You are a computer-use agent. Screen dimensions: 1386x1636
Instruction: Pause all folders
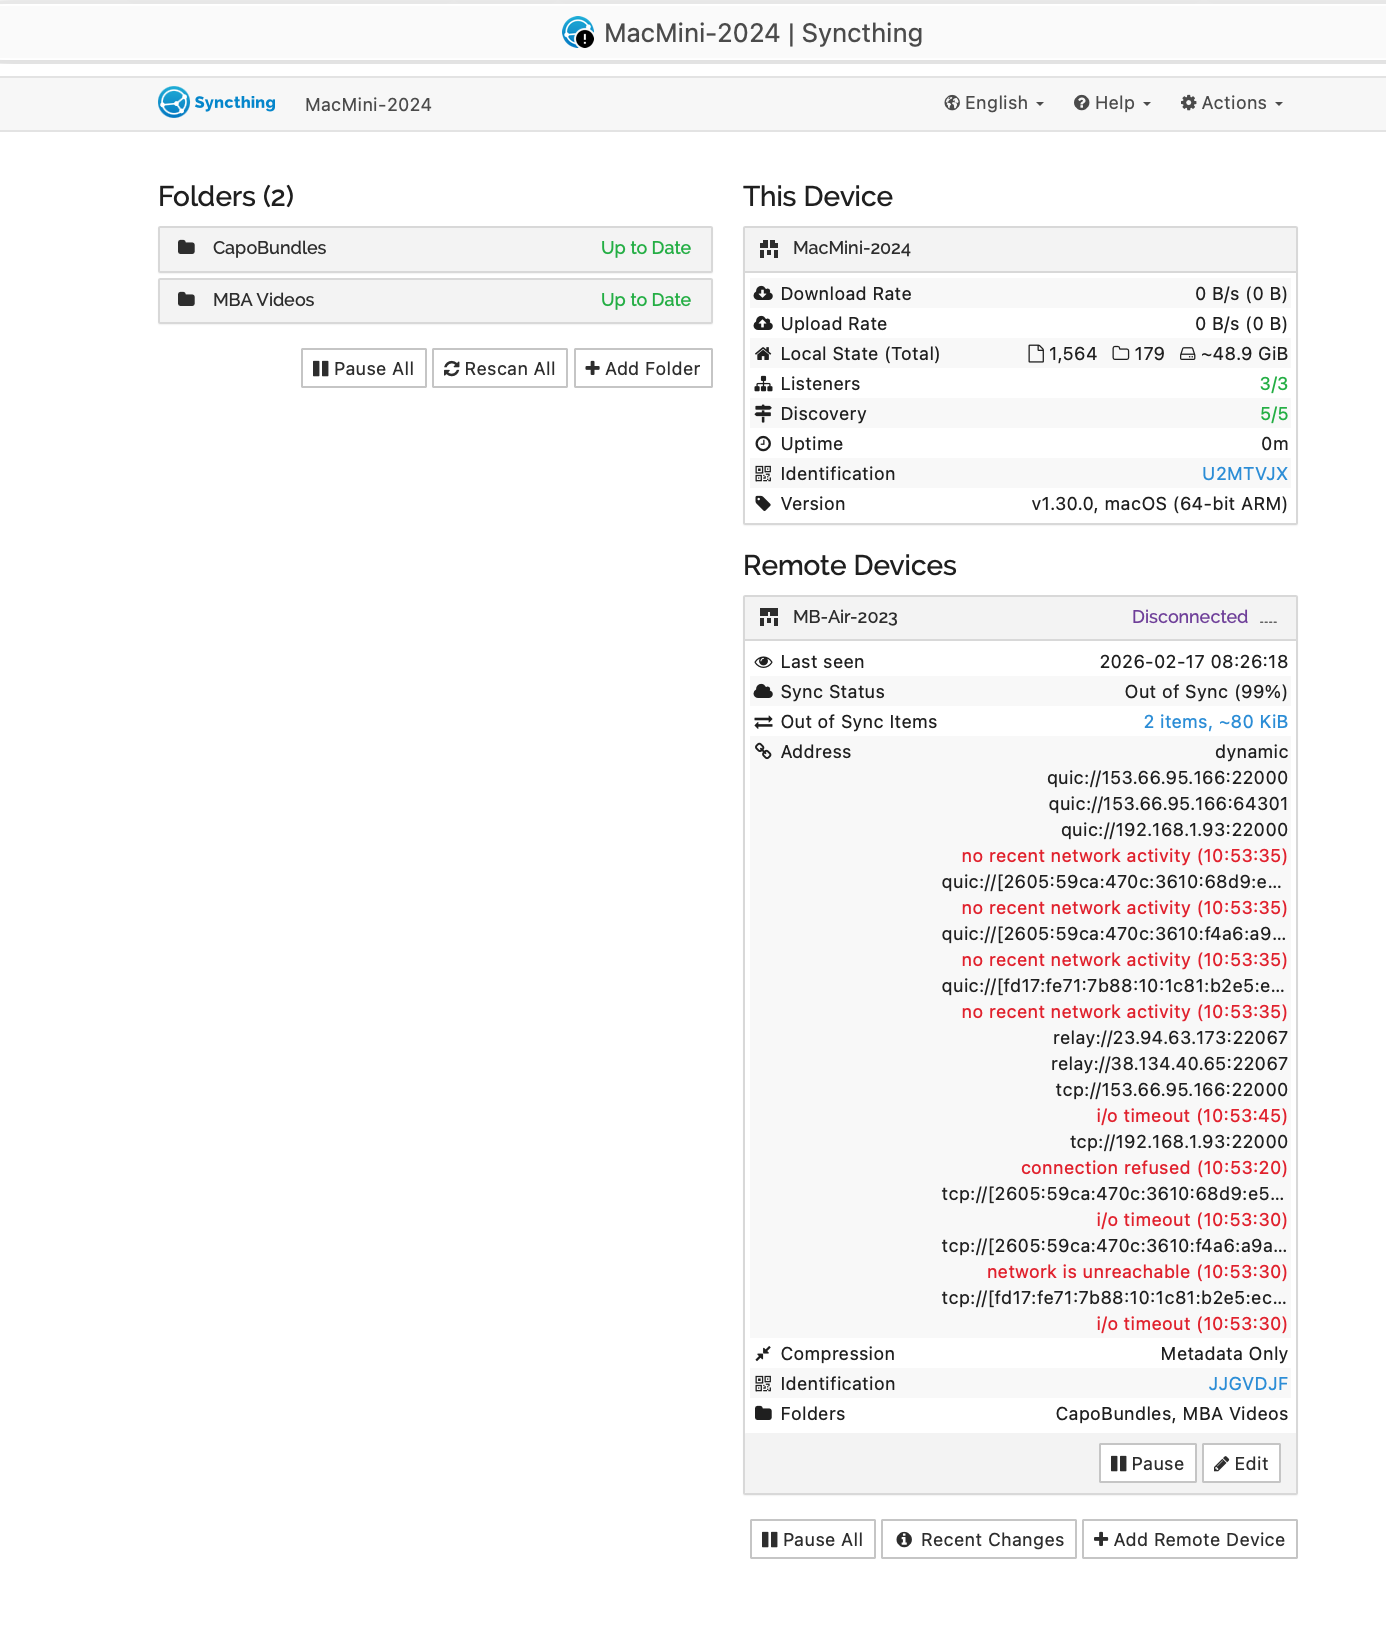click(x=364, y=369)
